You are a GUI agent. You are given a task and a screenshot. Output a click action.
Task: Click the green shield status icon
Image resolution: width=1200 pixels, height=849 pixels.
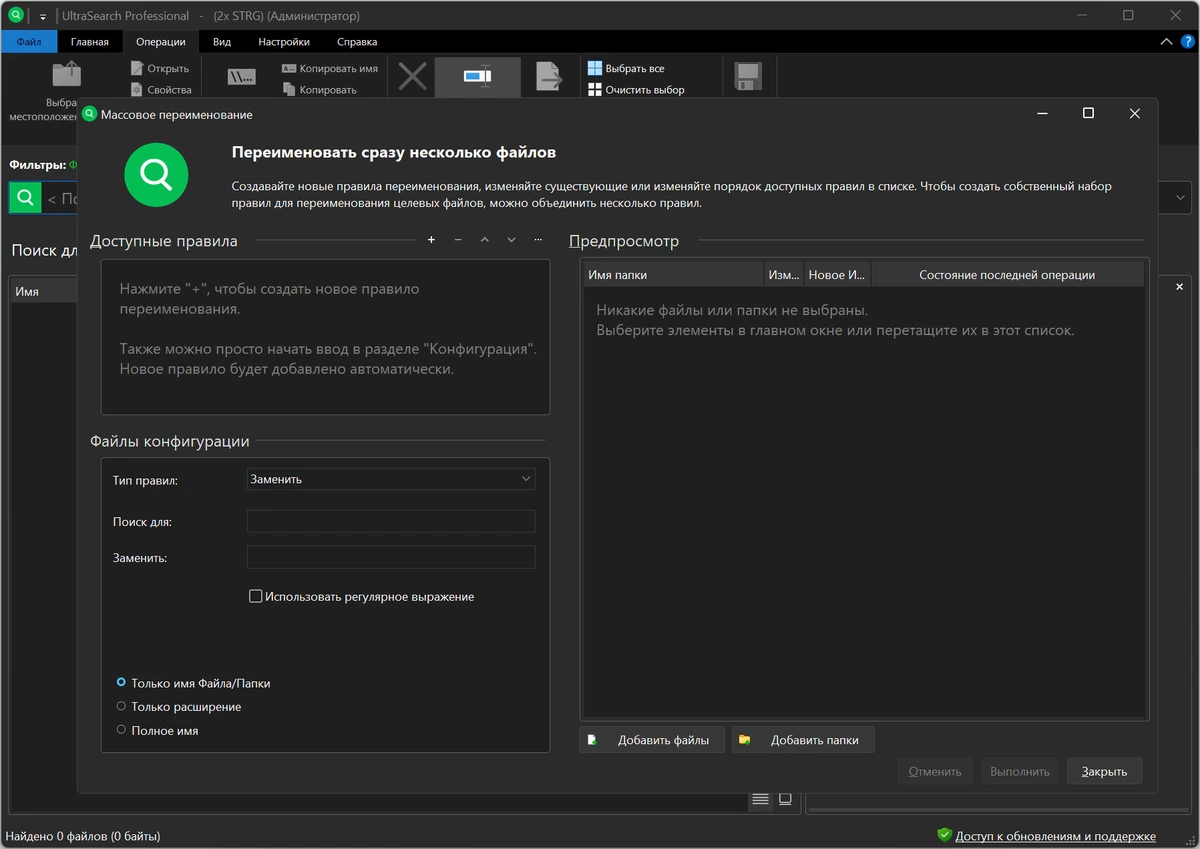944,835
